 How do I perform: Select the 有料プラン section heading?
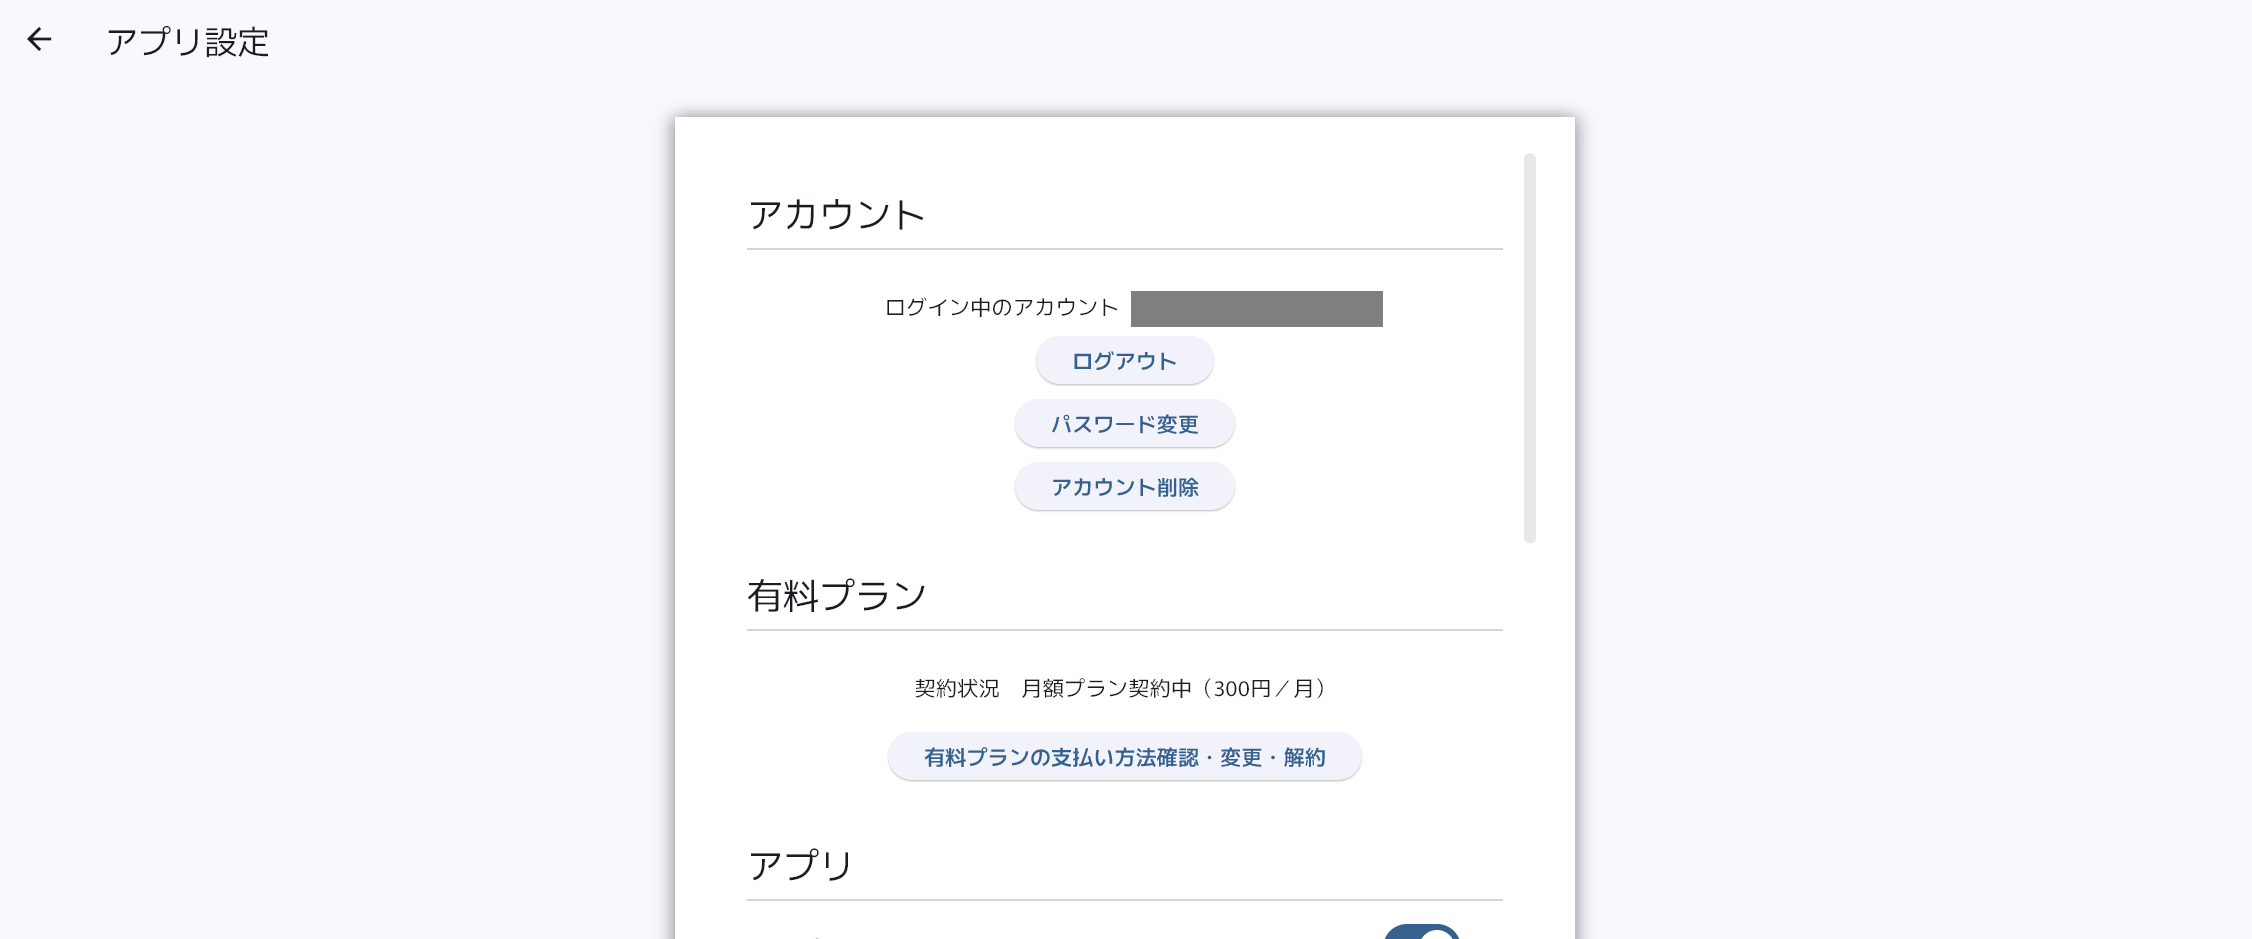point(836,596)
